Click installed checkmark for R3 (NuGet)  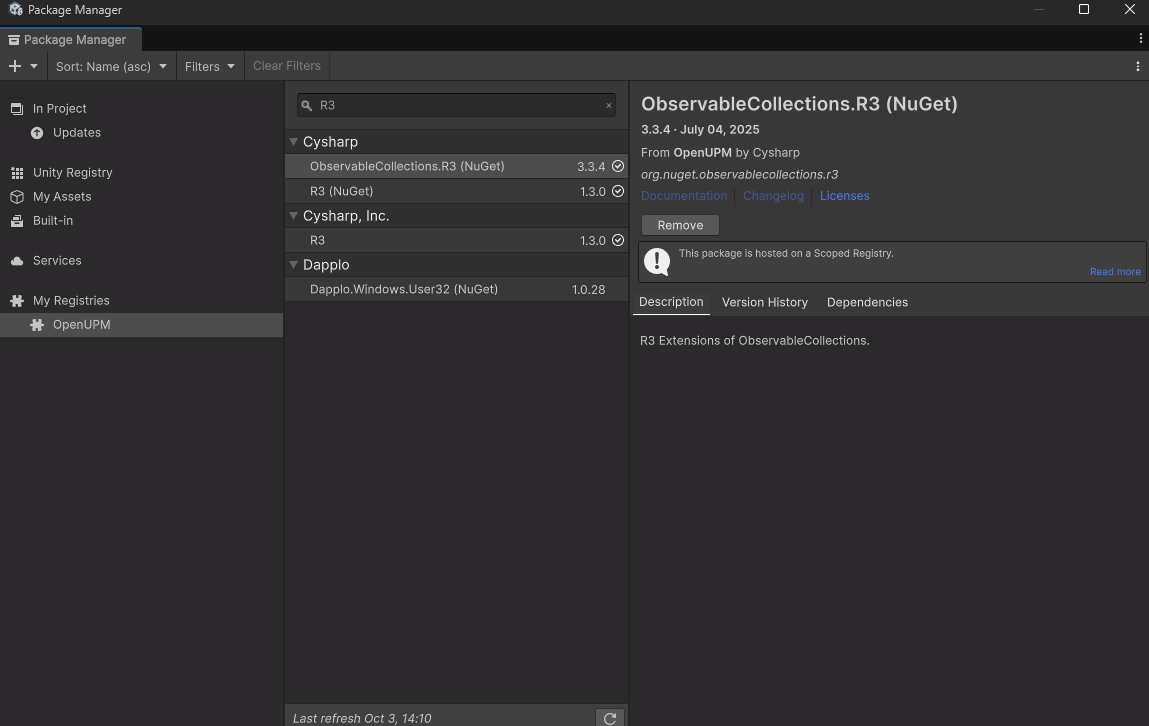[x=618, y=191]
